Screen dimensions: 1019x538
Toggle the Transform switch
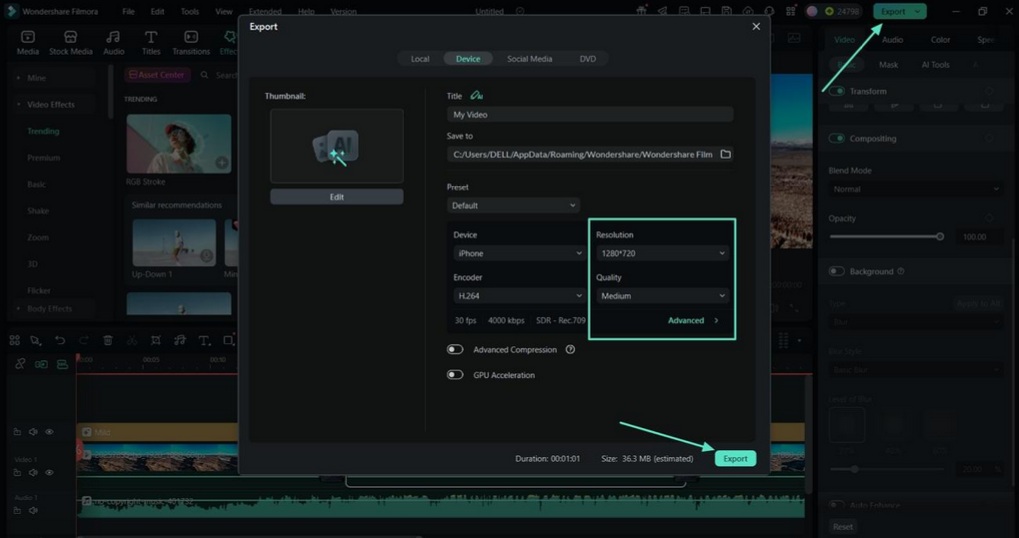[x=836, y=92]
